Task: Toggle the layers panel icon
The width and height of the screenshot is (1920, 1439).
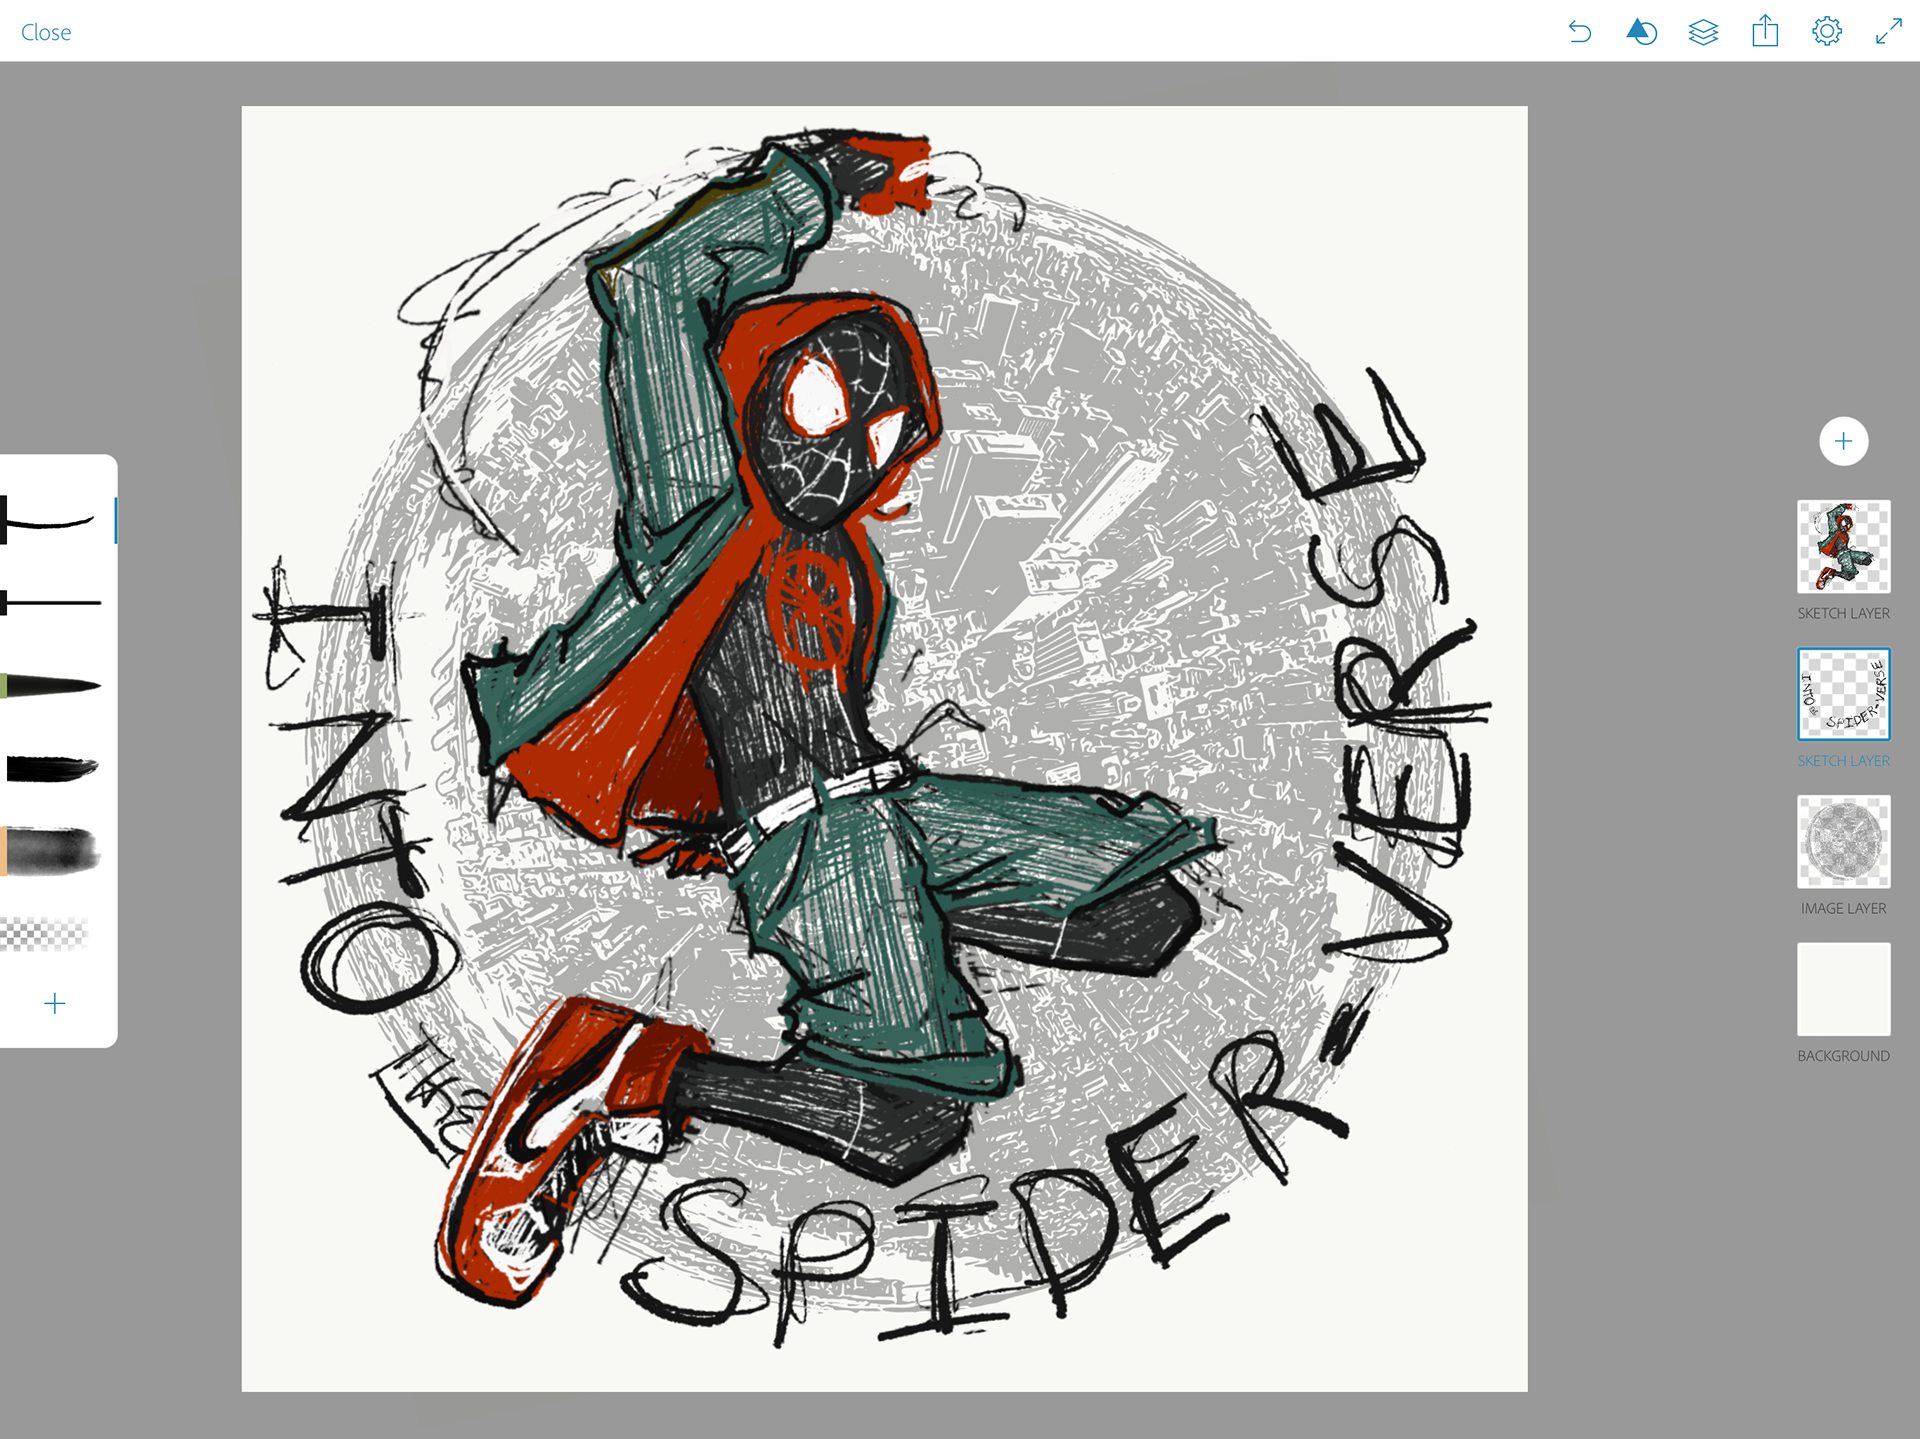Action: tap(1703, 32)
